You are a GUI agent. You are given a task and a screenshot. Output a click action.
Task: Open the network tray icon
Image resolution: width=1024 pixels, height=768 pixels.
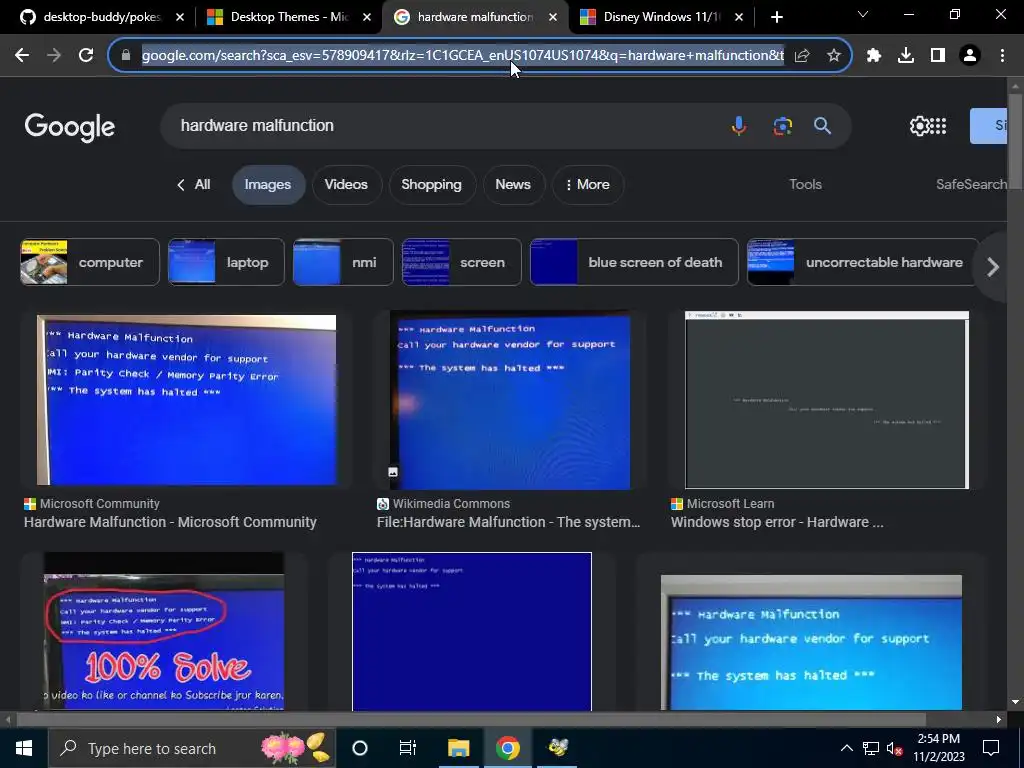(871, 748)
